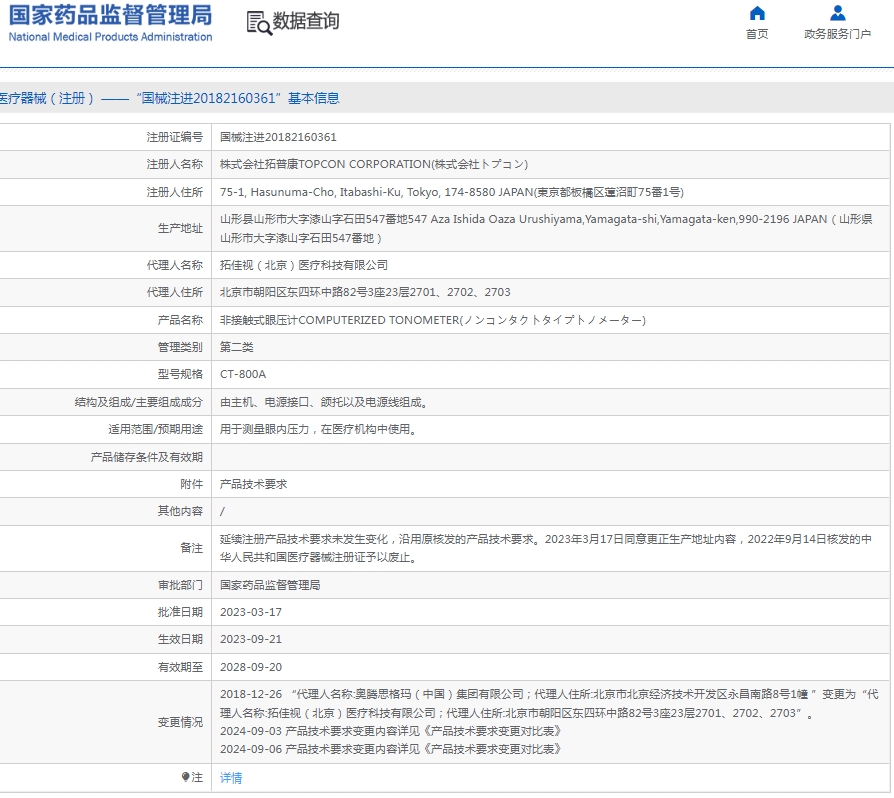The width and height of the screenshot is (894, 798).
Task: Click the TOPCON CORPORATION registrant name
Action: (x=374, y=164)
